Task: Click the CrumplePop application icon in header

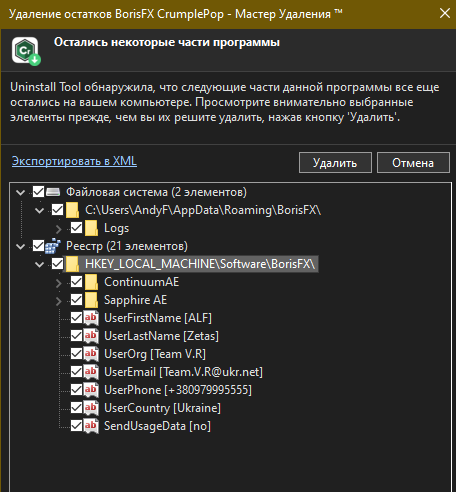Action: pos(26,51)
